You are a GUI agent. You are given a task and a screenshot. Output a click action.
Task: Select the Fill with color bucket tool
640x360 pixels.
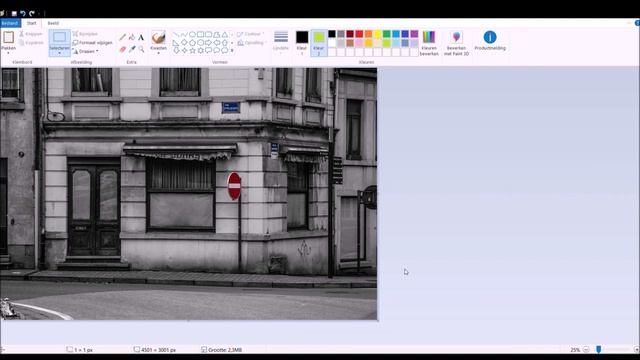(x=132, y=38)
